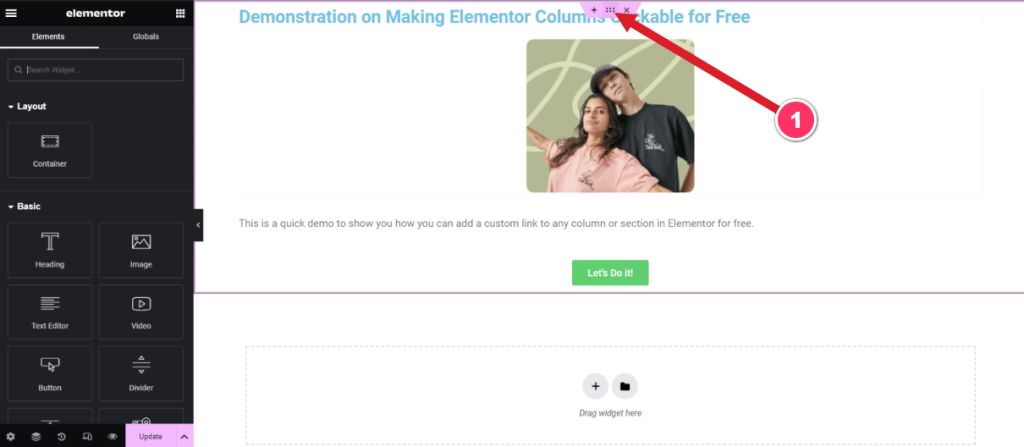The image size is (1024, 447).
Task: Select the Heading widget
Action: (50, 250)
